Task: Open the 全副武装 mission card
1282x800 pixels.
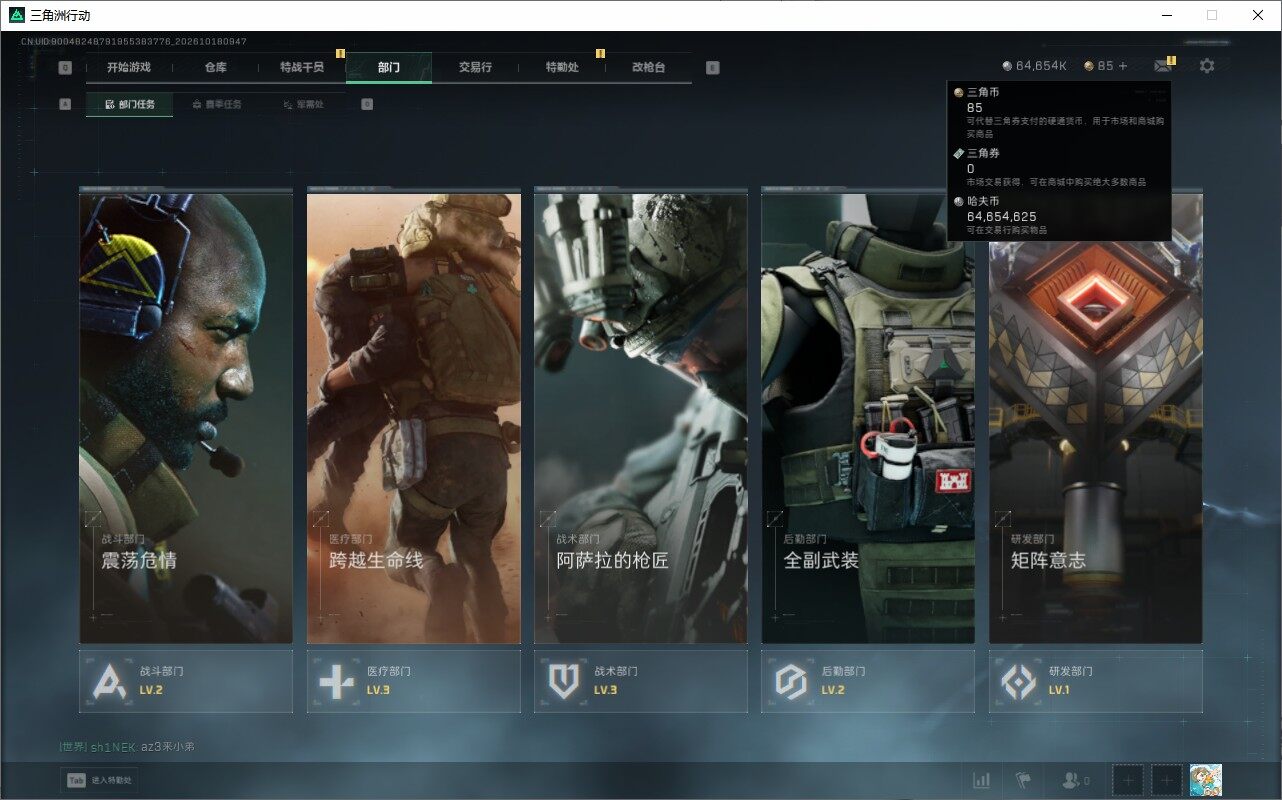Action: tap(868, 418)
